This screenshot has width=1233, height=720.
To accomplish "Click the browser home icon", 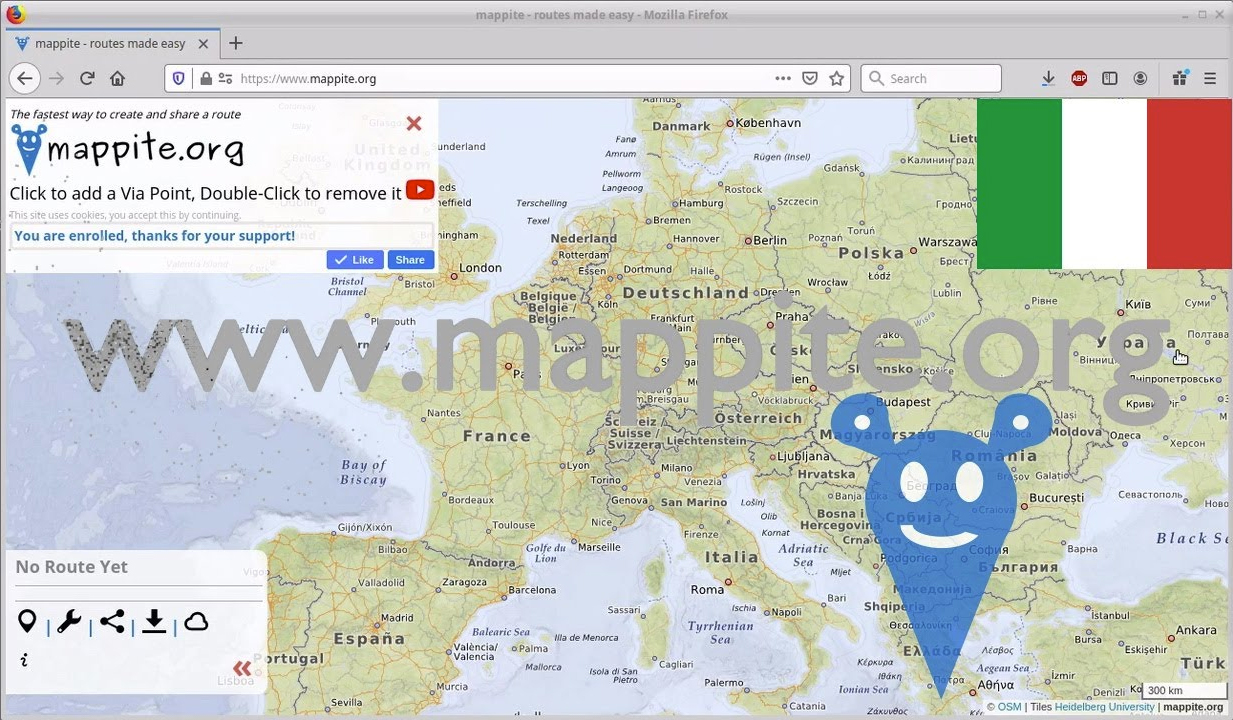I will pos(117,78).
